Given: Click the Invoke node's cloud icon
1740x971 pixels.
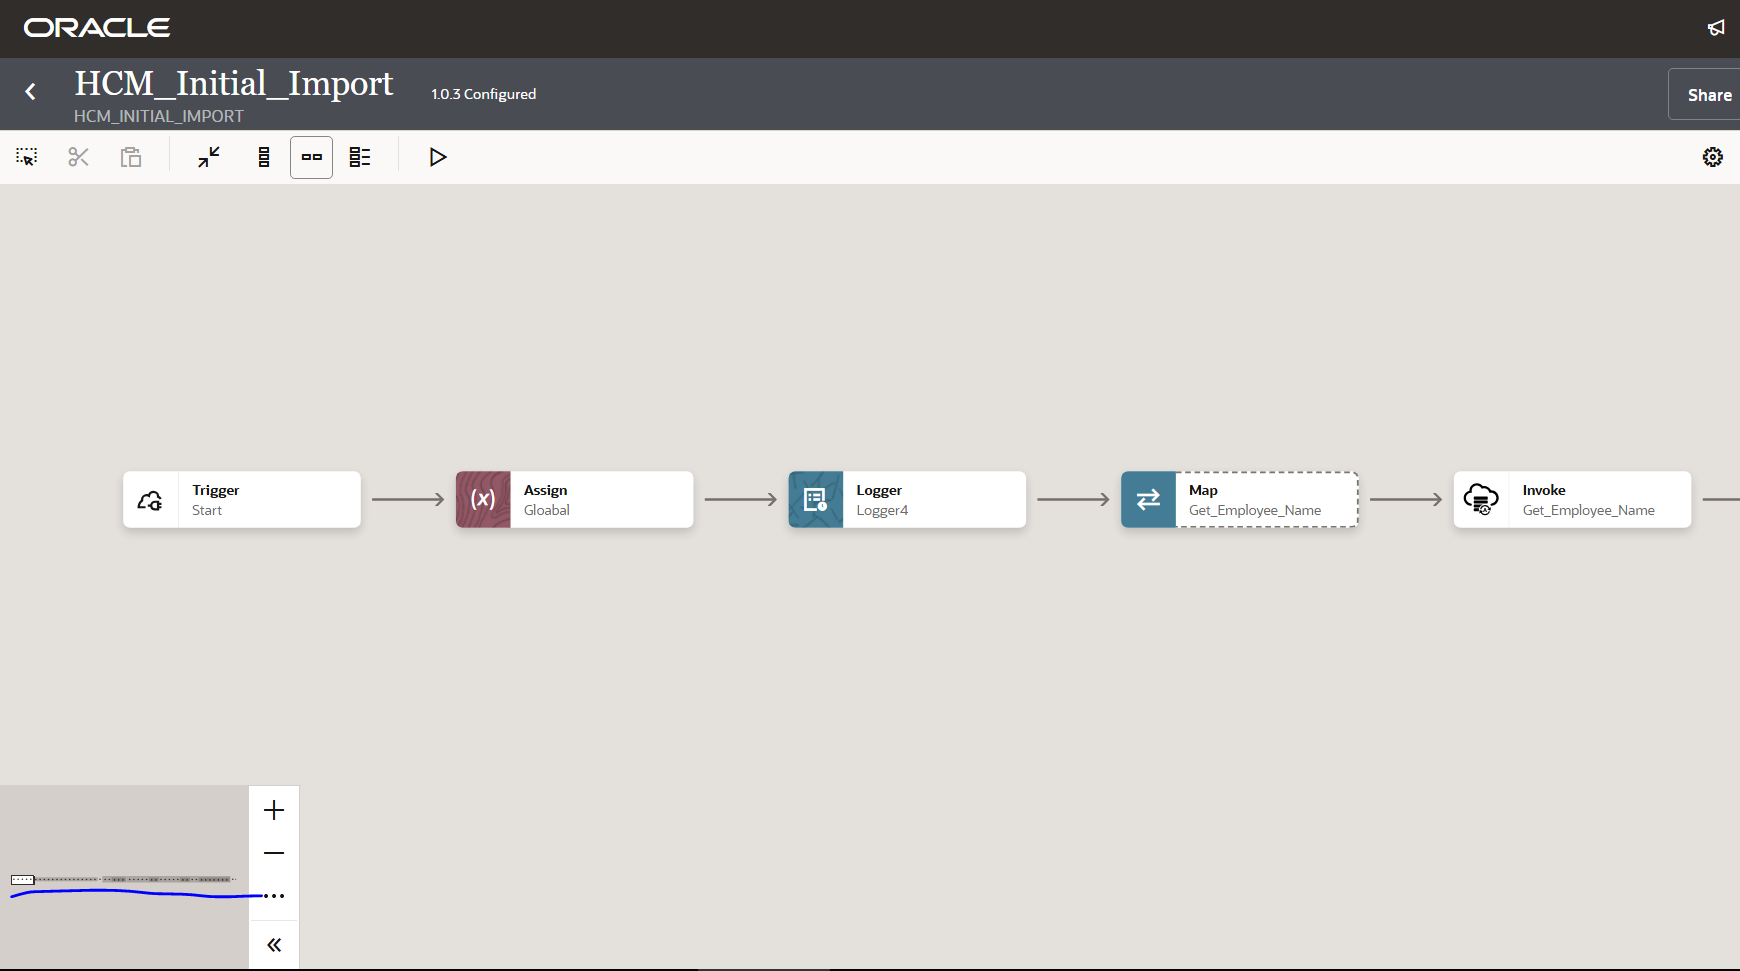Looking at the screenshot, I should coord(1481,499).
